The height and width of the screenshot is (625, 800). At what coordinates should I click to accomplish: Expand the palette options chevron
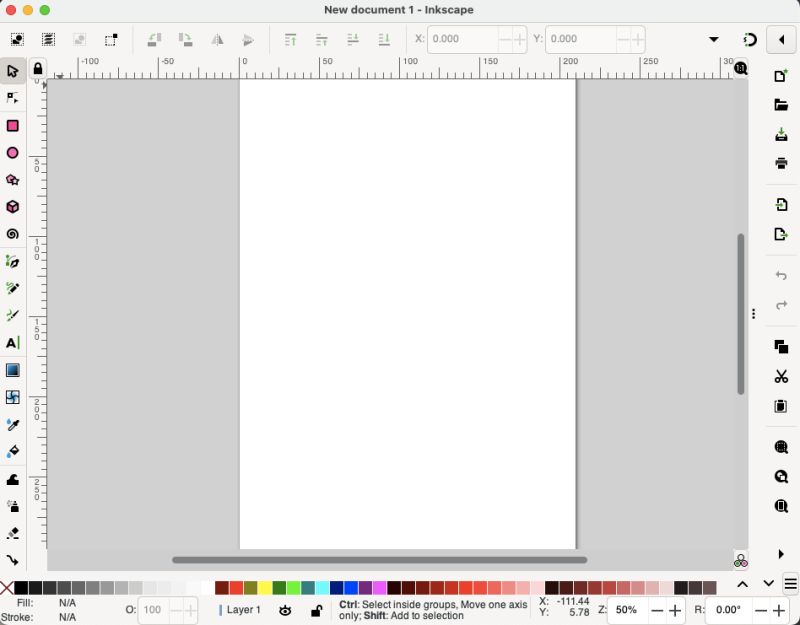[742, 583]
